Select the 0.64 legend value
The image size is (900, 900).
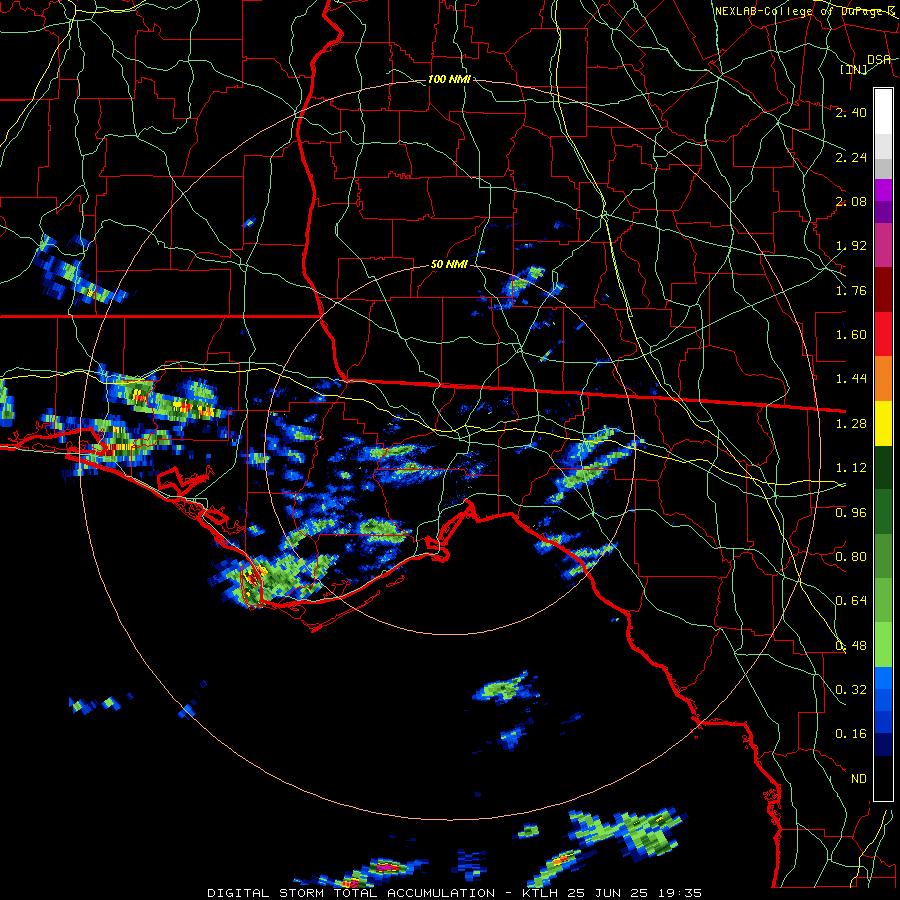[851, 601]
